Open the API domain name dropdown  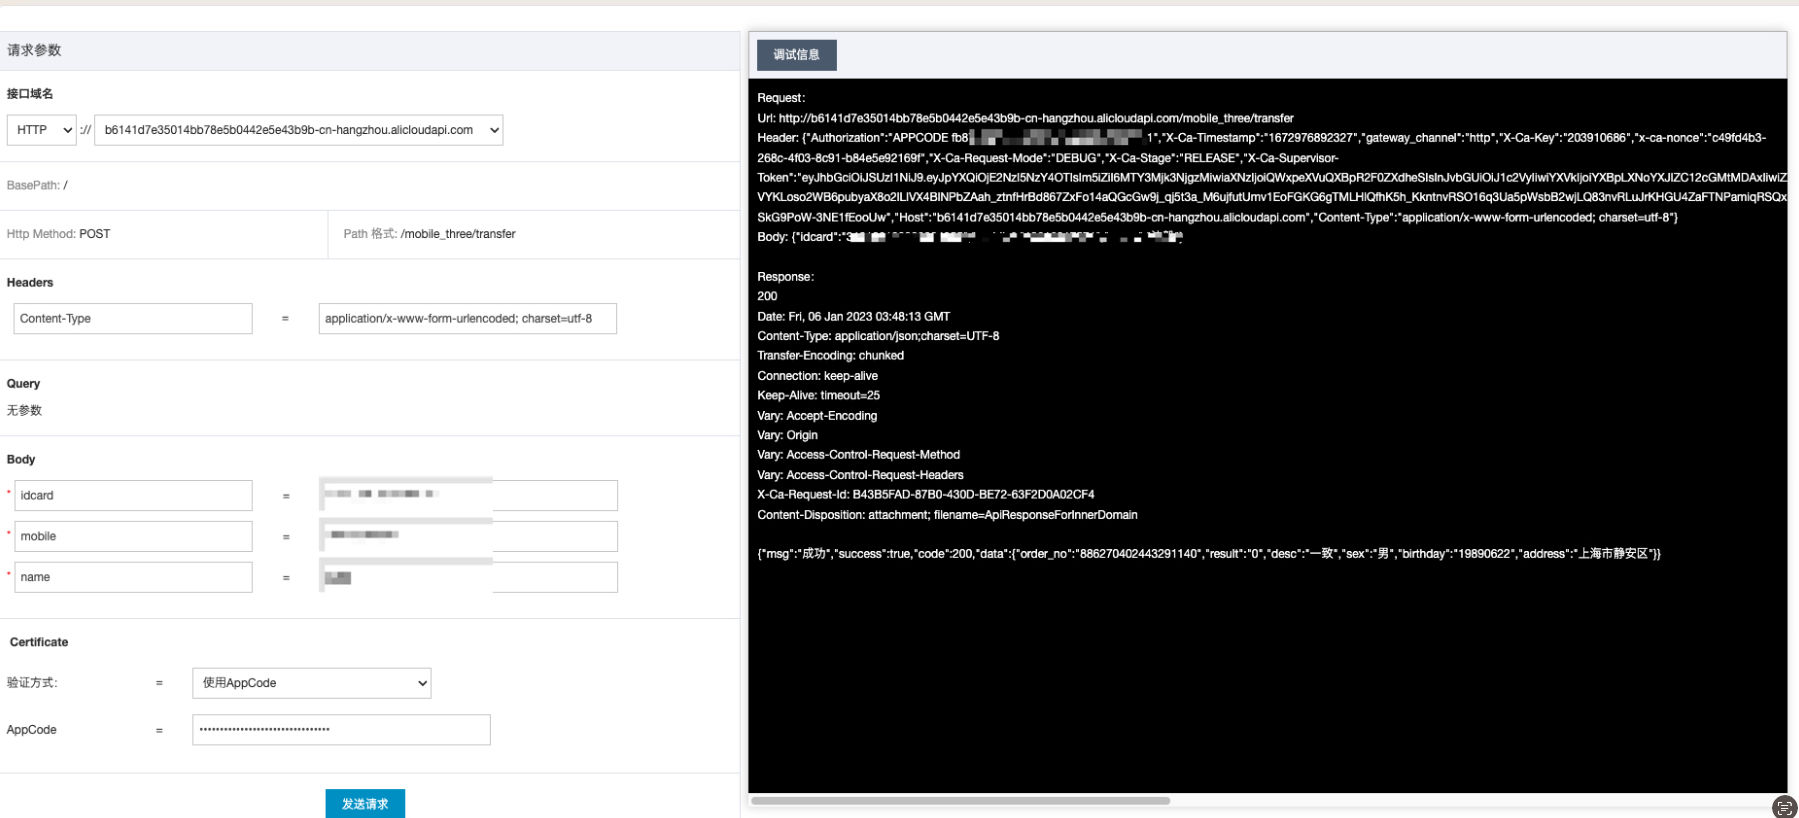click(298, 130)
